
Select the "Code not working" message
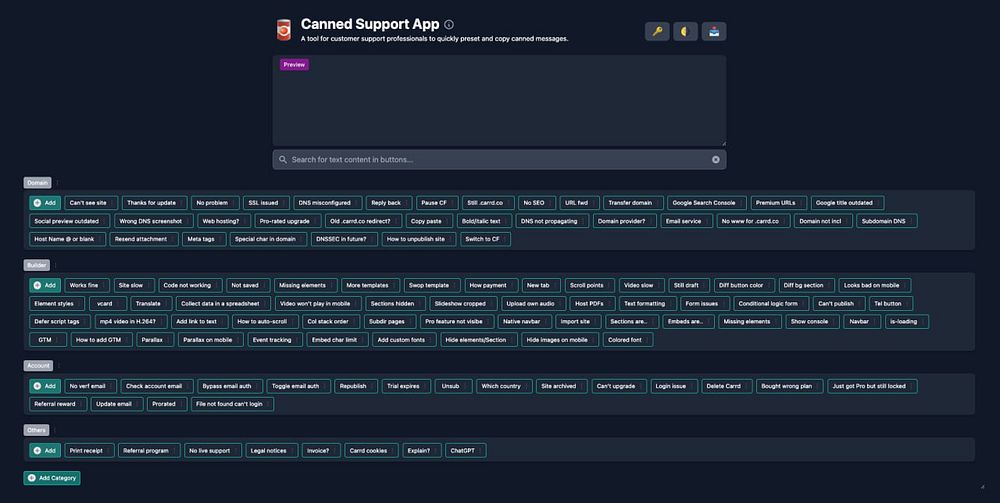[x=190, y=285]
